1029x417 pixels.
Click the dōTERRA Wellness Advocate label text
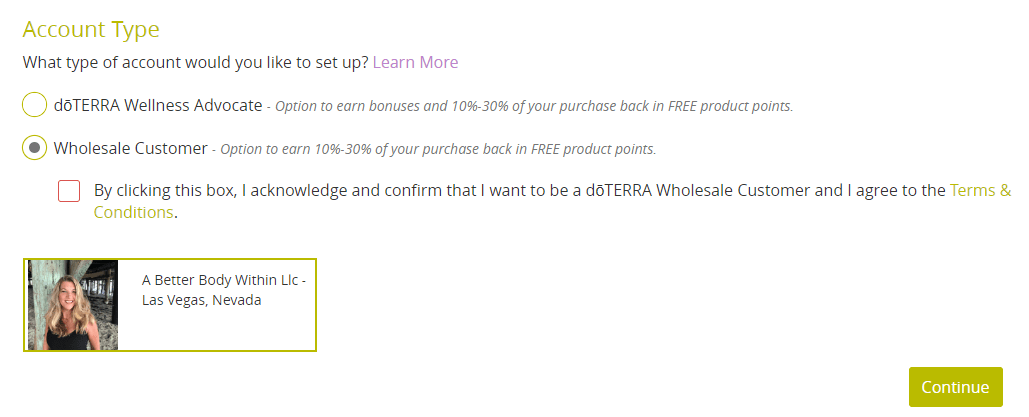click(x=158, y=105)
